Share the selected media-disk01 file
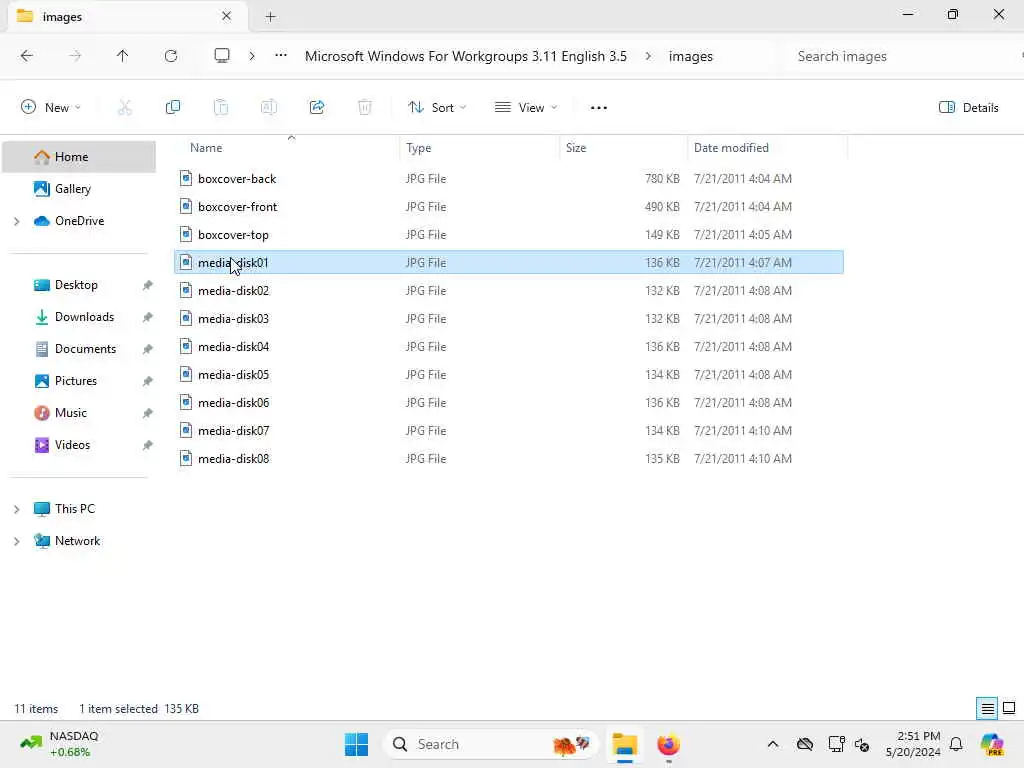This screenshot has height=768, width=1024. click(x=317, y=108)
